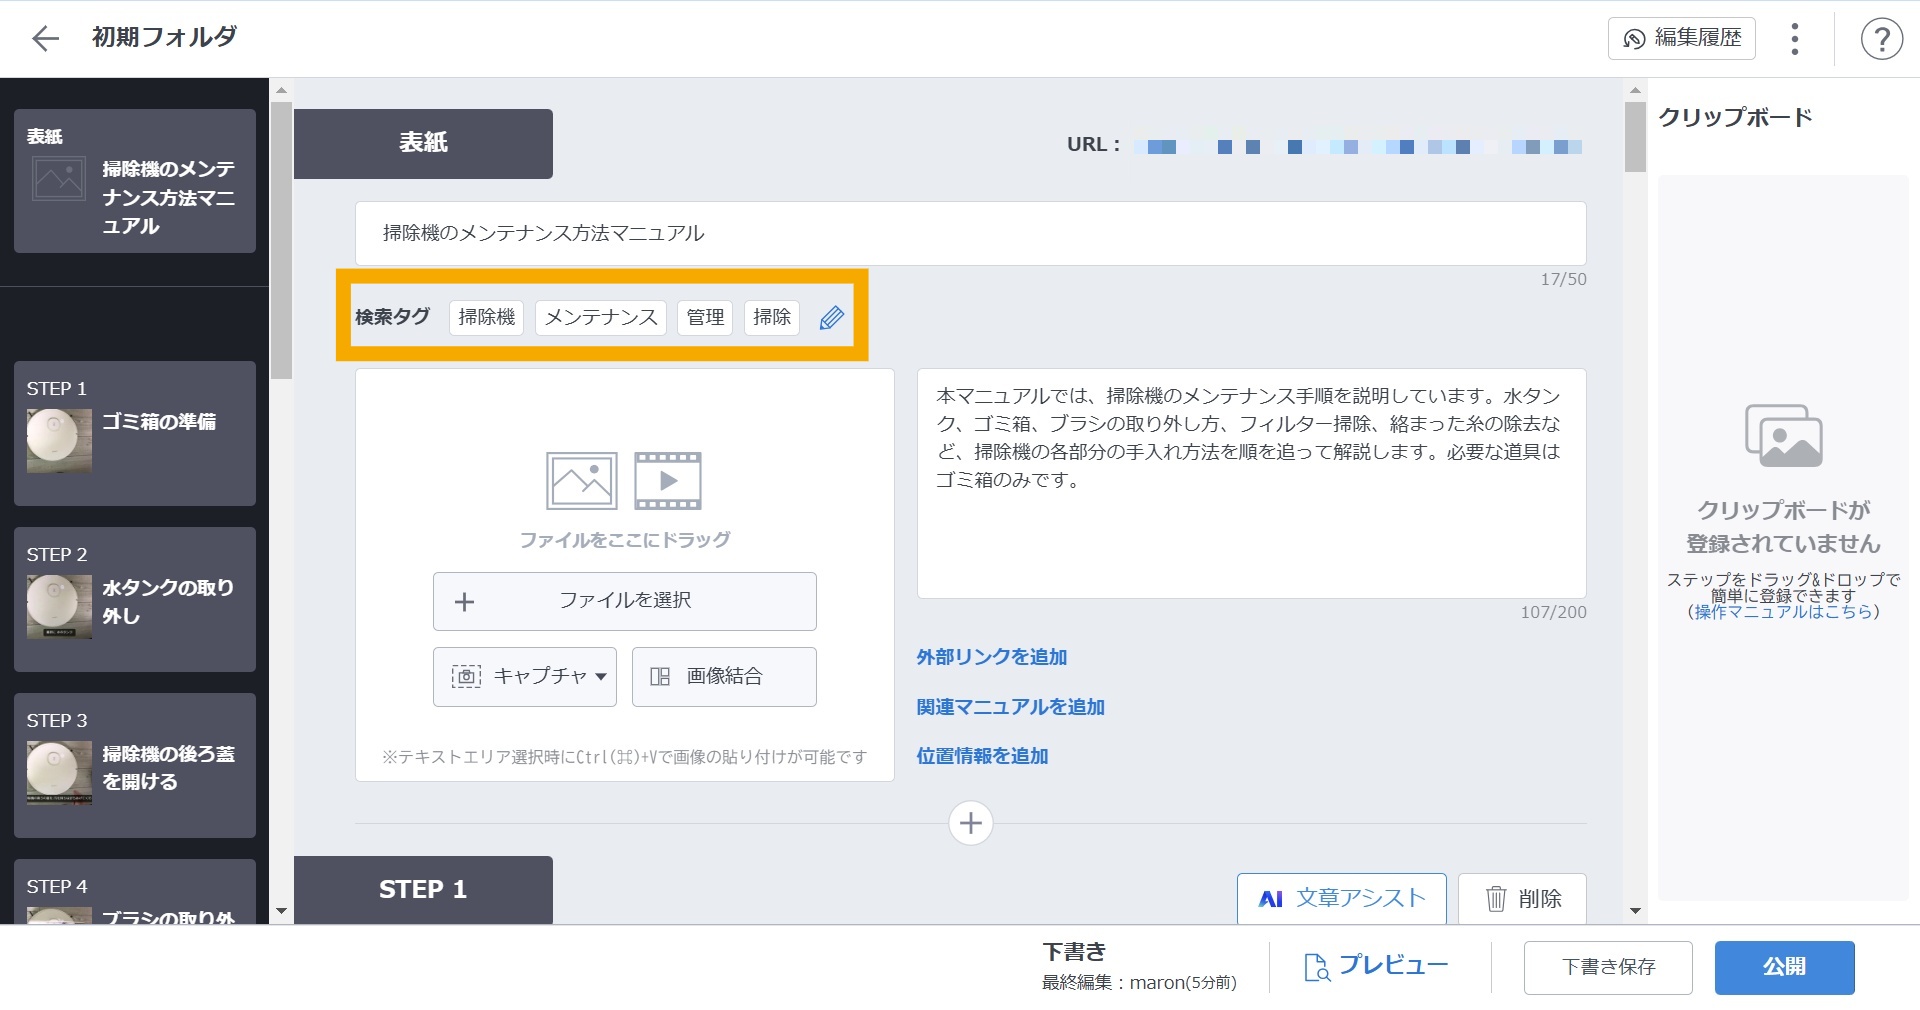Open the help question mark icon
The height and width of the screenshot is (1010, 1920).
[x=1881, y=39]
